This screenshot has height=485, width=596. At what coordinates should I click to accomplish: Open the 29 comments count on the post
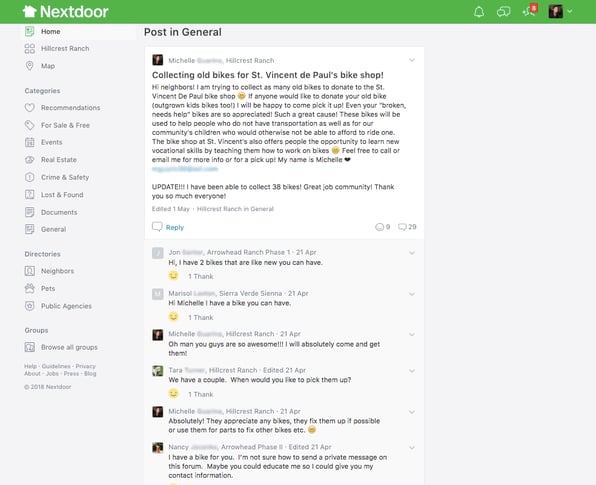[407, 227]
